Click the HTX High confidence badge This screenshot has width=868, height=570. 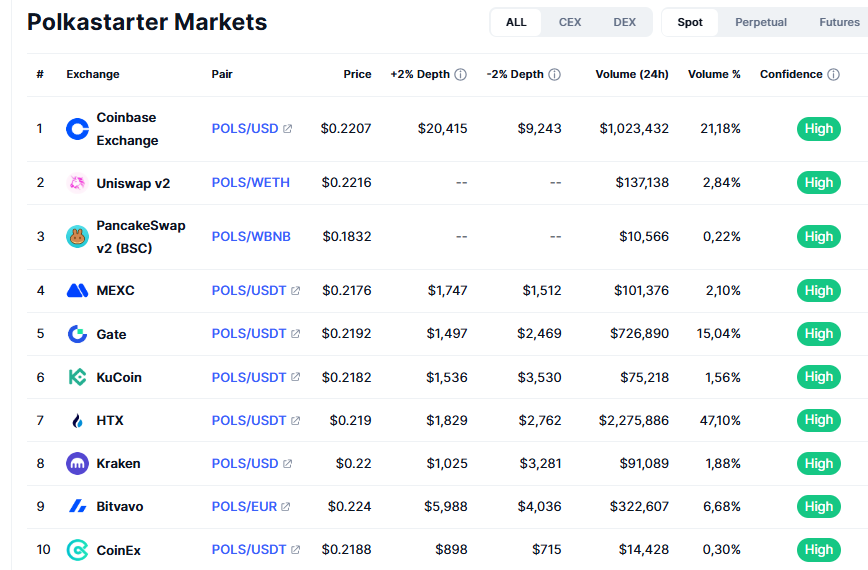(818, 421)
